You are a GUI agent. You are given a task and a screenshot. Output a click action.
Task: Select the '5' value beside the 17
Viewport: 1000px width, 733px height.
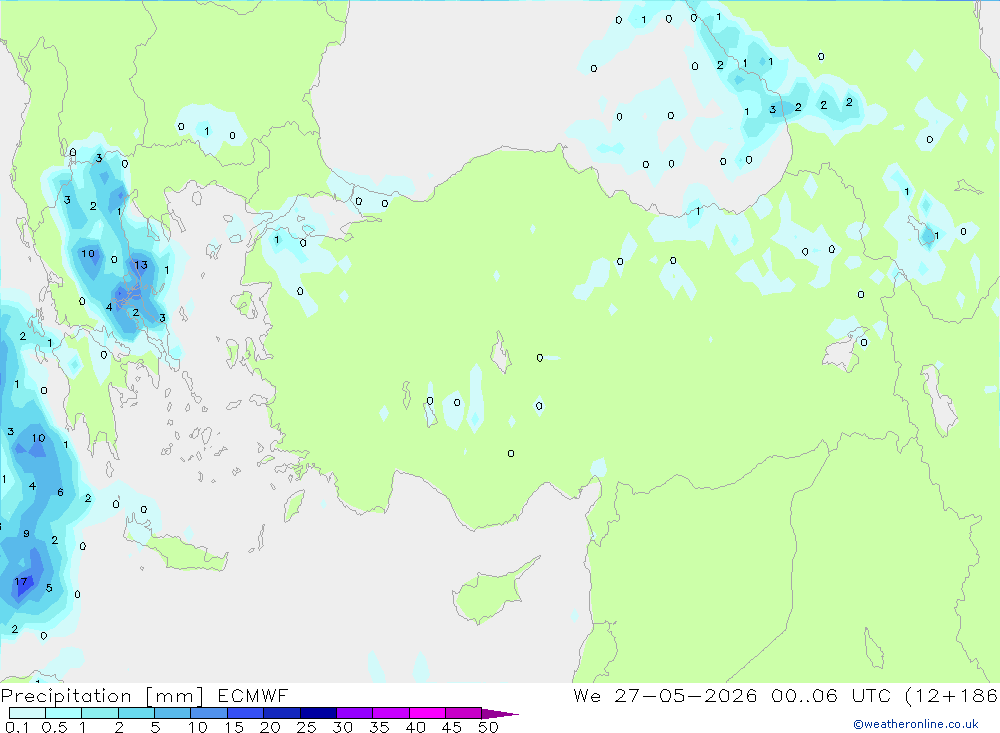49,588
